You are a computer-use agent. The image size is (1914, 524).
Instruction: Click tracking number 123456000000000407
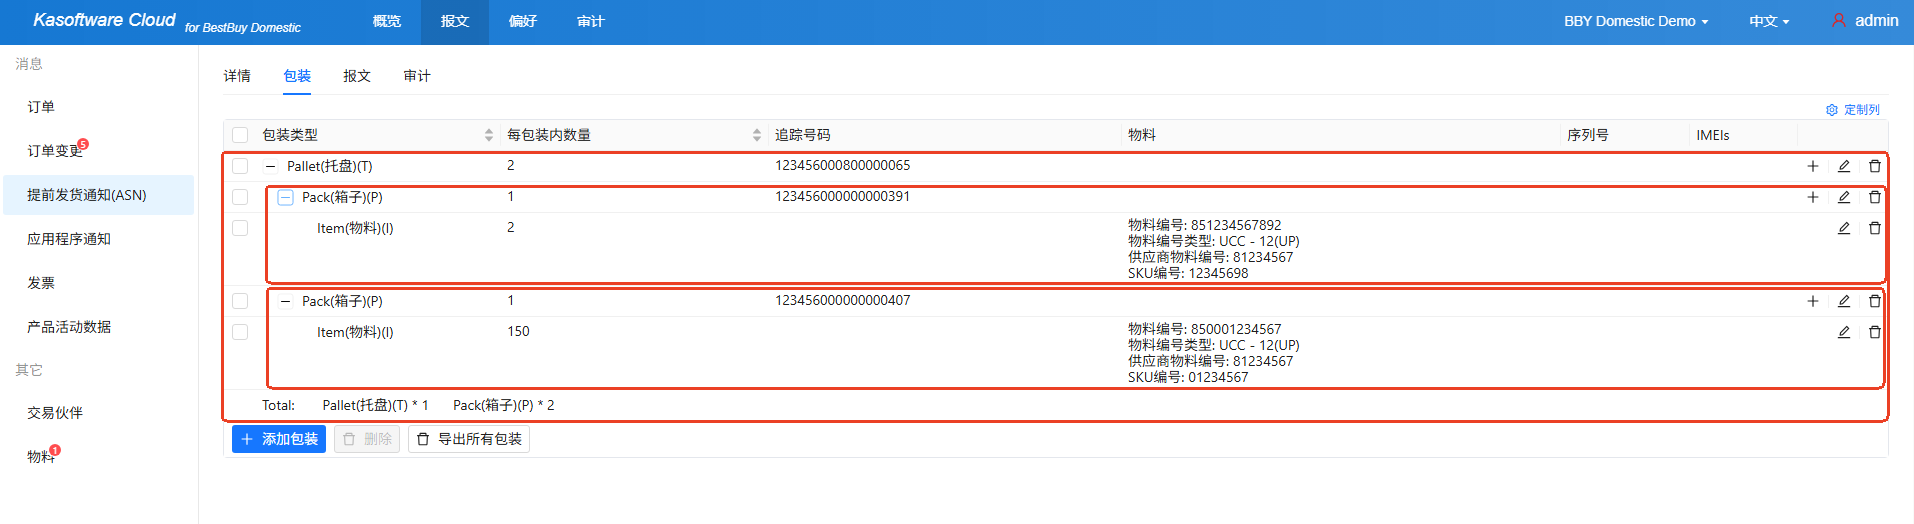pyautogui.click(x=842, y=300)
